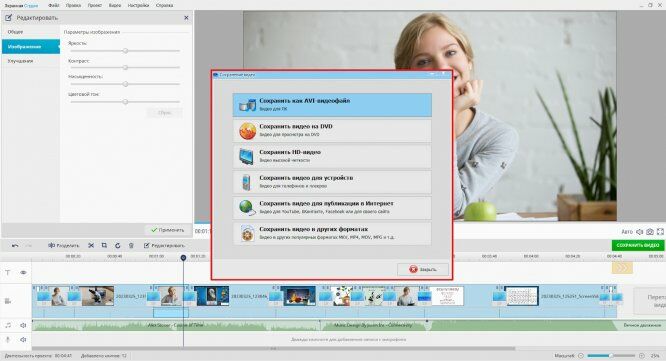Image resolution: width=666 pixels, height=361 pixels.
Task: Open the Файл menu
Action: coord(54,6)
